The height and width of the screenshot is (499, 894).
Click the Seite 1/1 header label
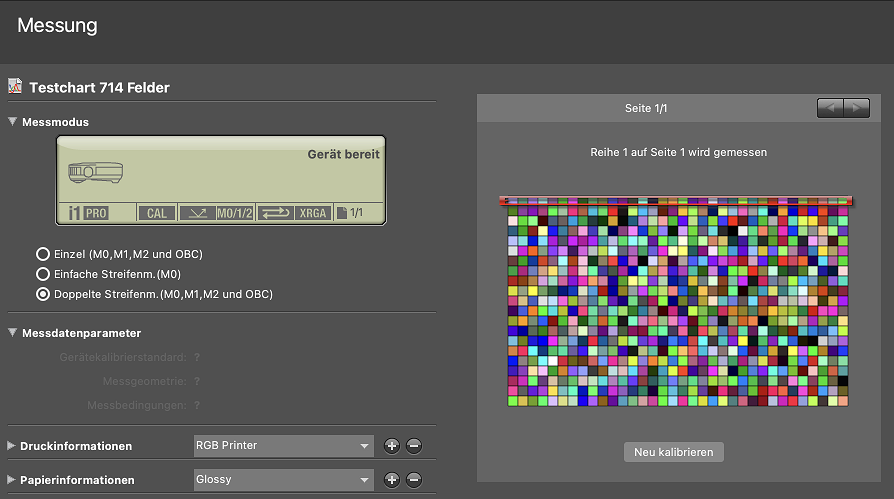[646, 108]
